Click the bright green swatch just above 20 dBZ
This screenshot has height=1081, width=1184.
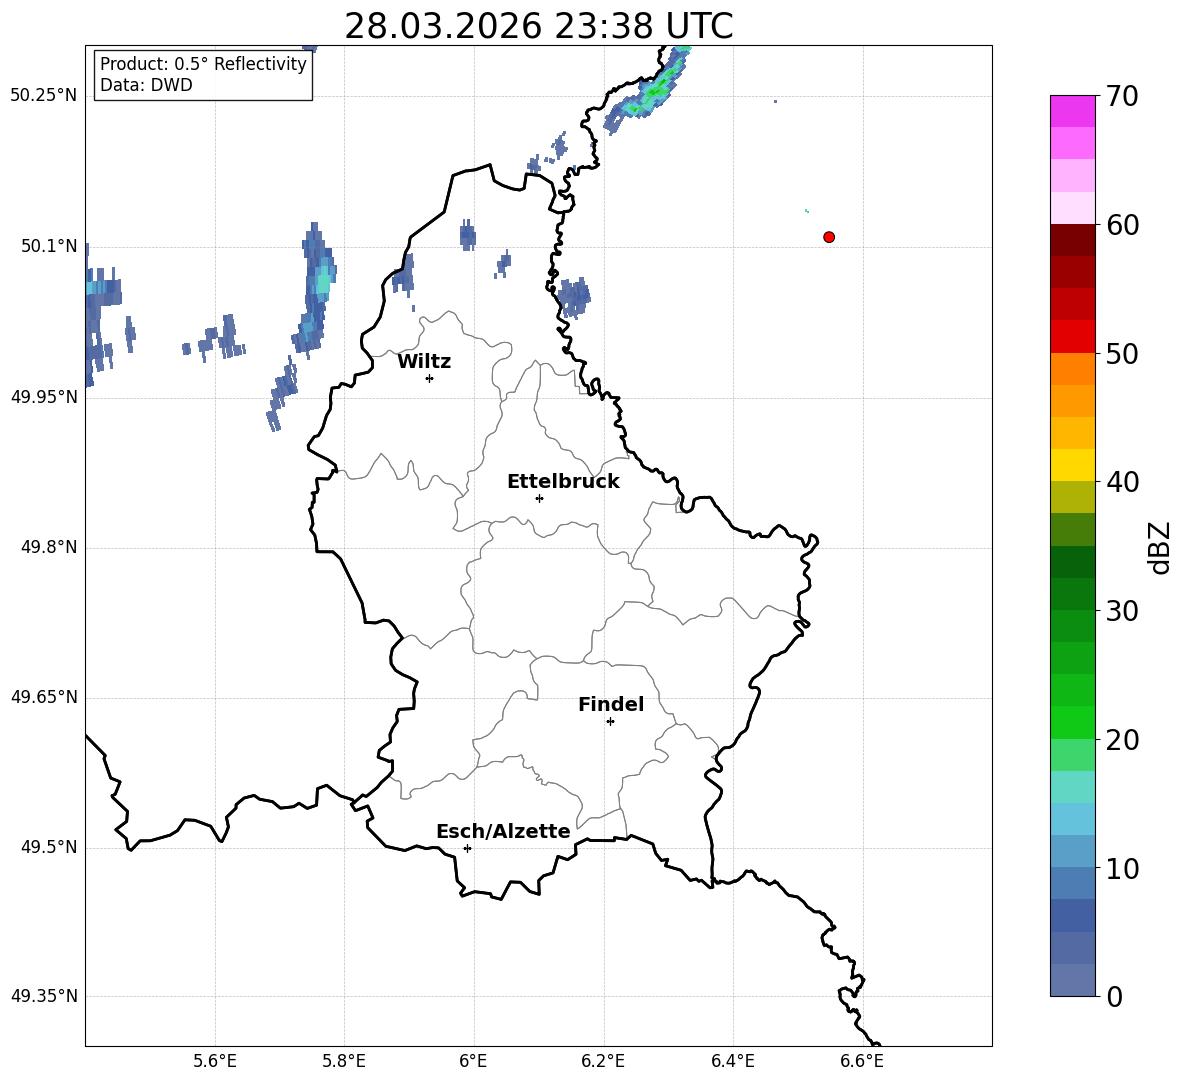[1073, 723]
